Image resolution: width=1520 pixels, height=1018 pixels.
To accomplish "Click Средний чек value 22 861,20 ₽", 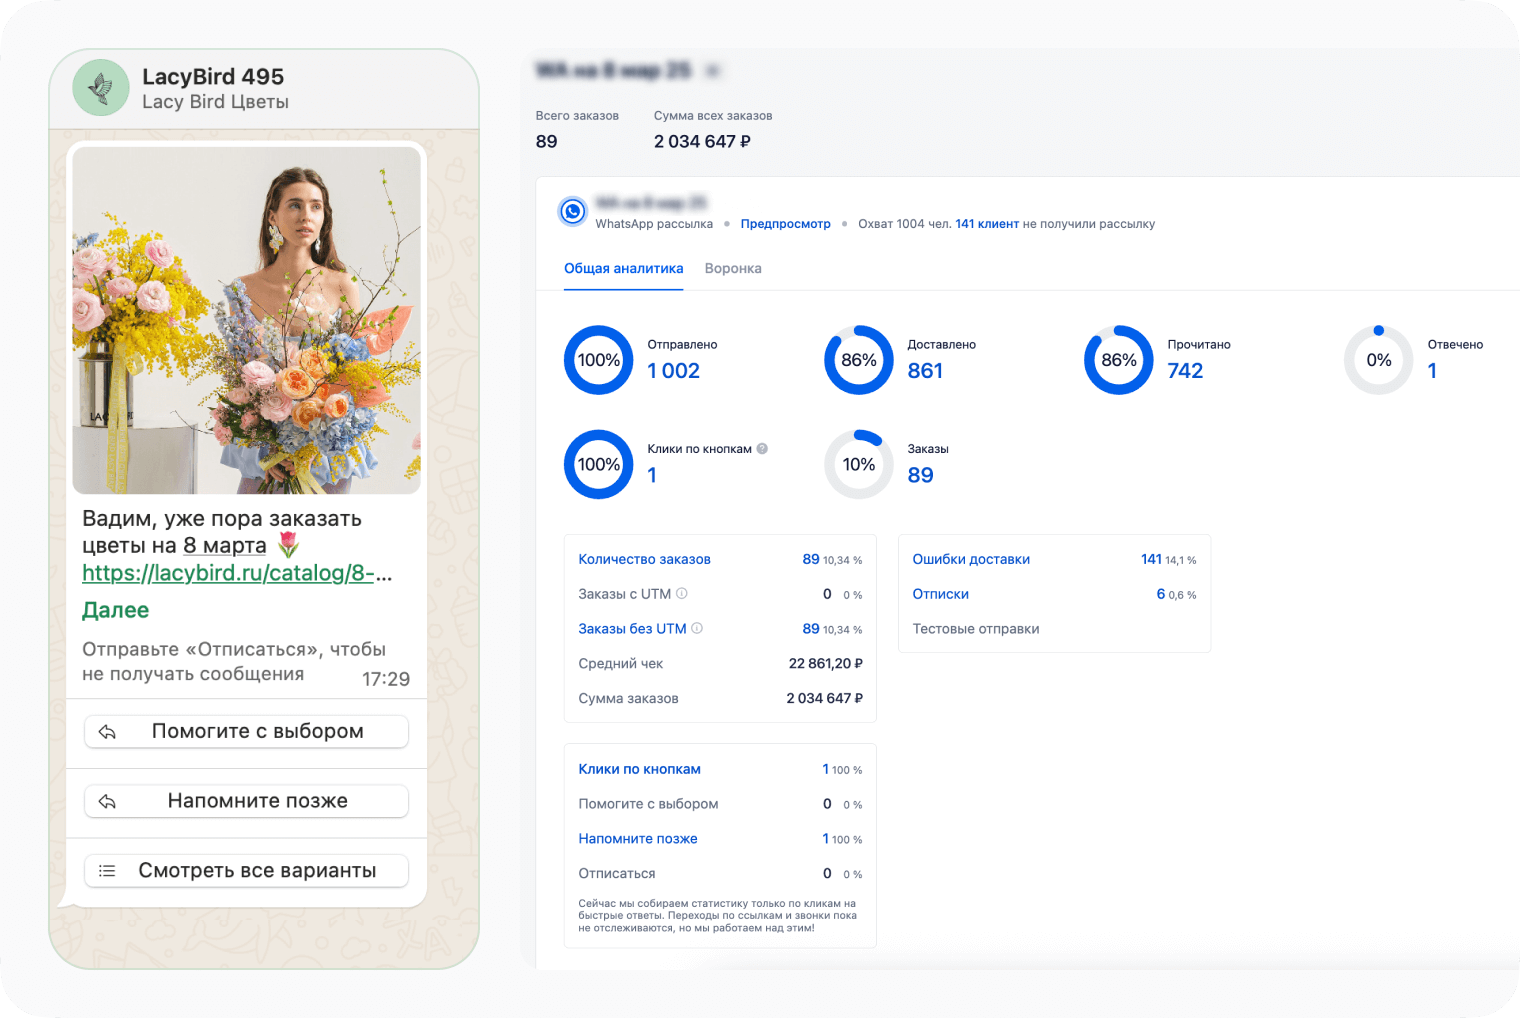I will tap(825, 663).
